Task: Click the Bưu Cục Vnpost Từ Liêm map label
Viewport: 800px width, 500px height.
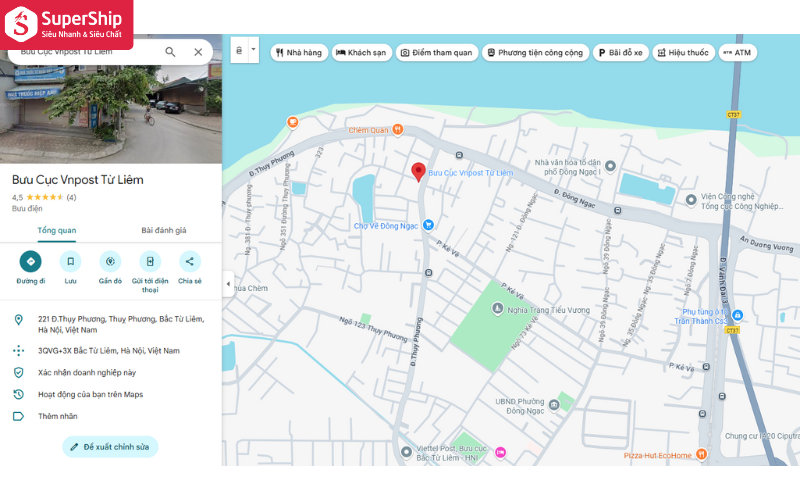Action: [x=470, y=173]
